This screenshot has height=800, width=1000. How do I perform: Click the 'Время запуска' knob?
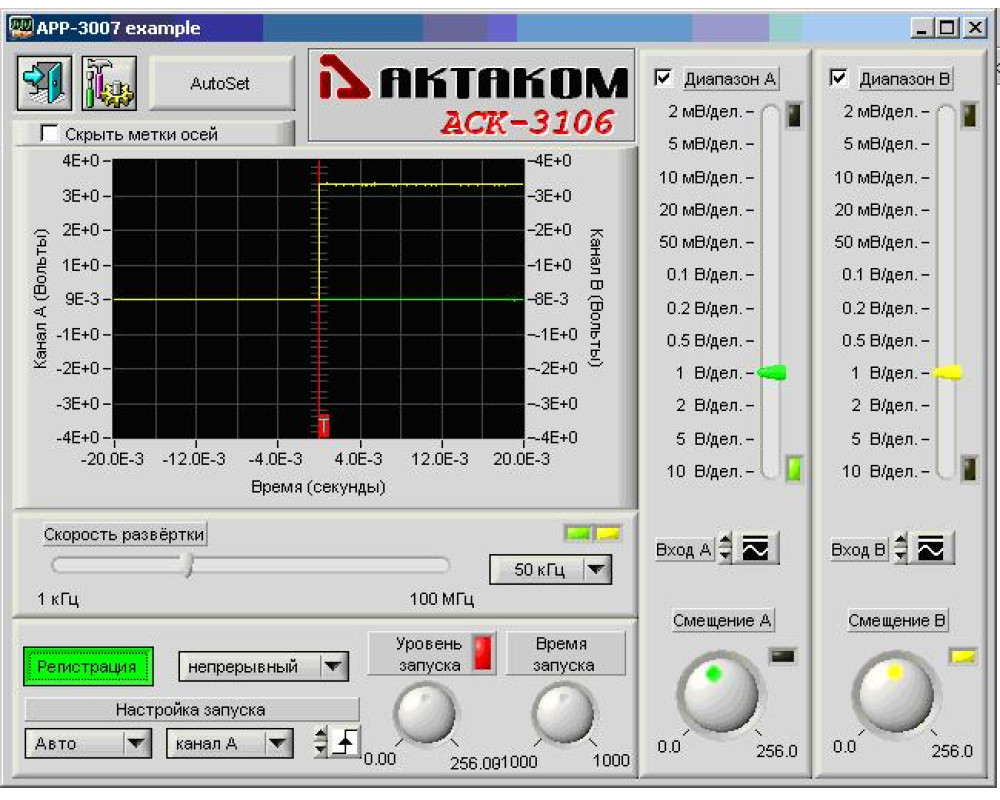pyautogui.click(x=564, y=713)
